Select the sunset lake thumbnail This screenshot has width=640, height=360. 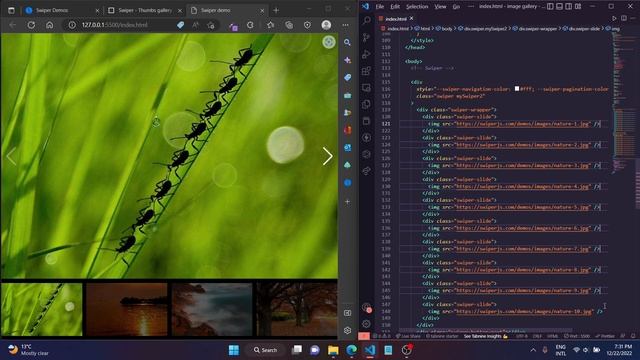click(127, 309)
